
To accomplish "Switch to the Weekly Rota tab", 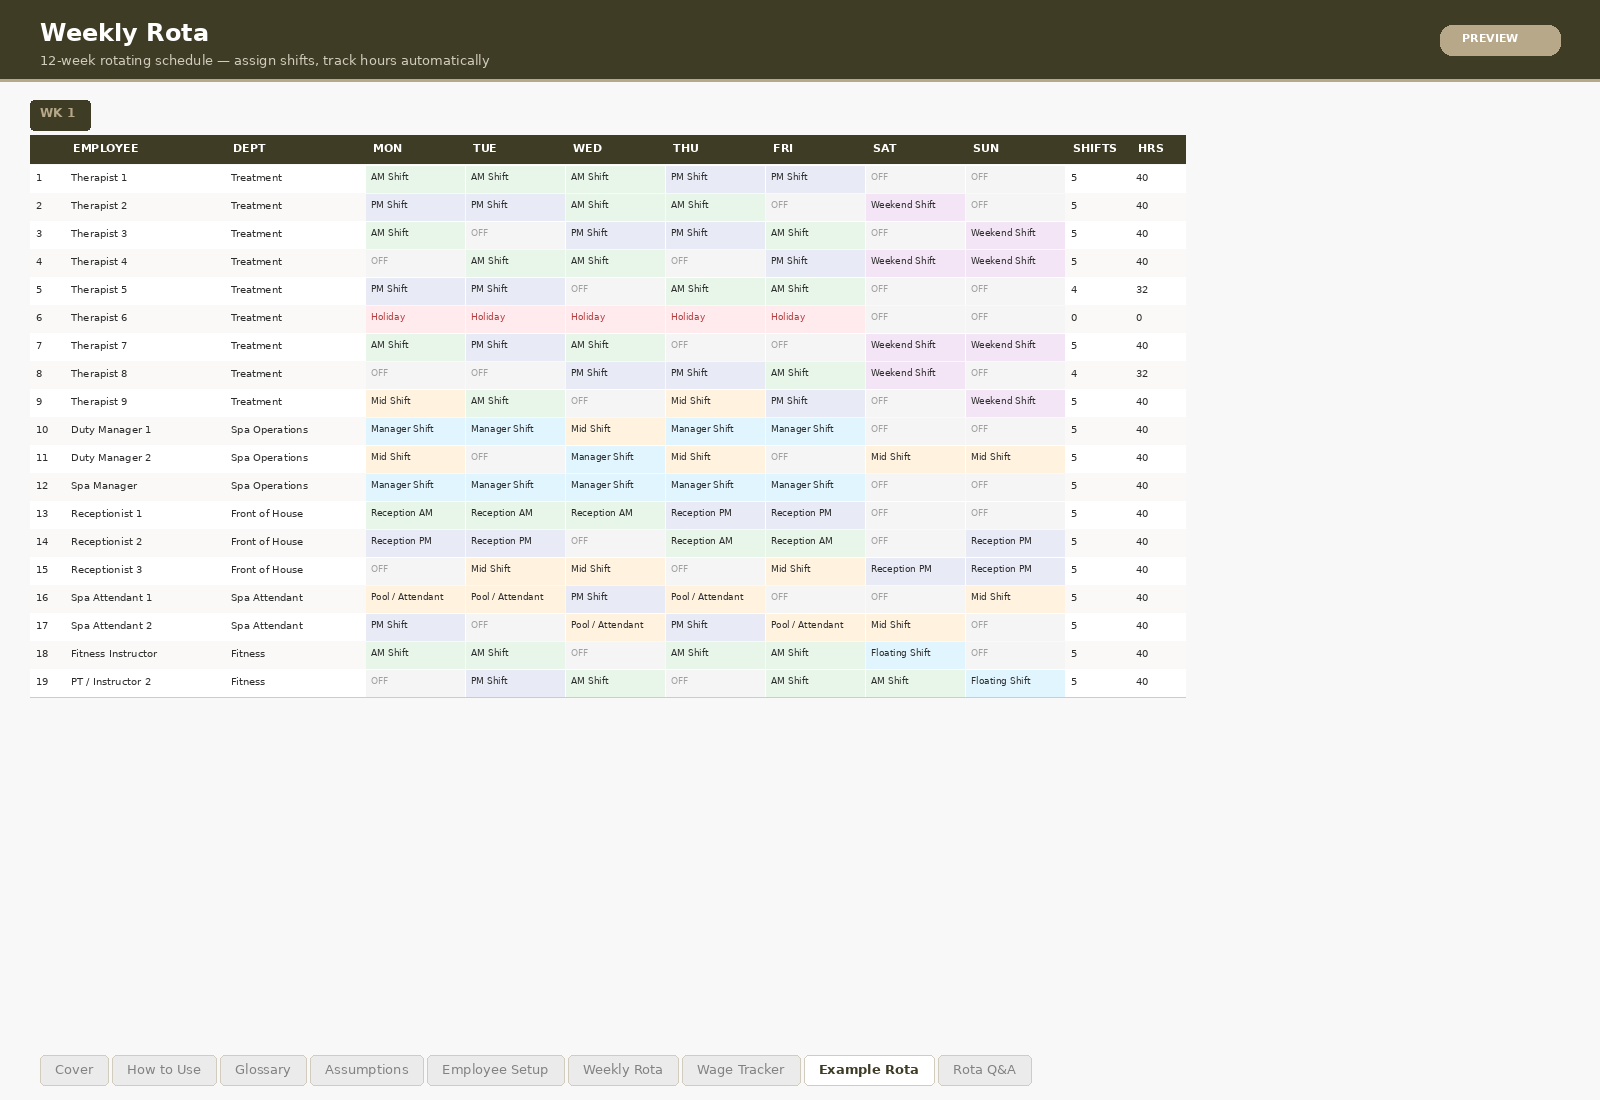I will tap(622, 1069).
